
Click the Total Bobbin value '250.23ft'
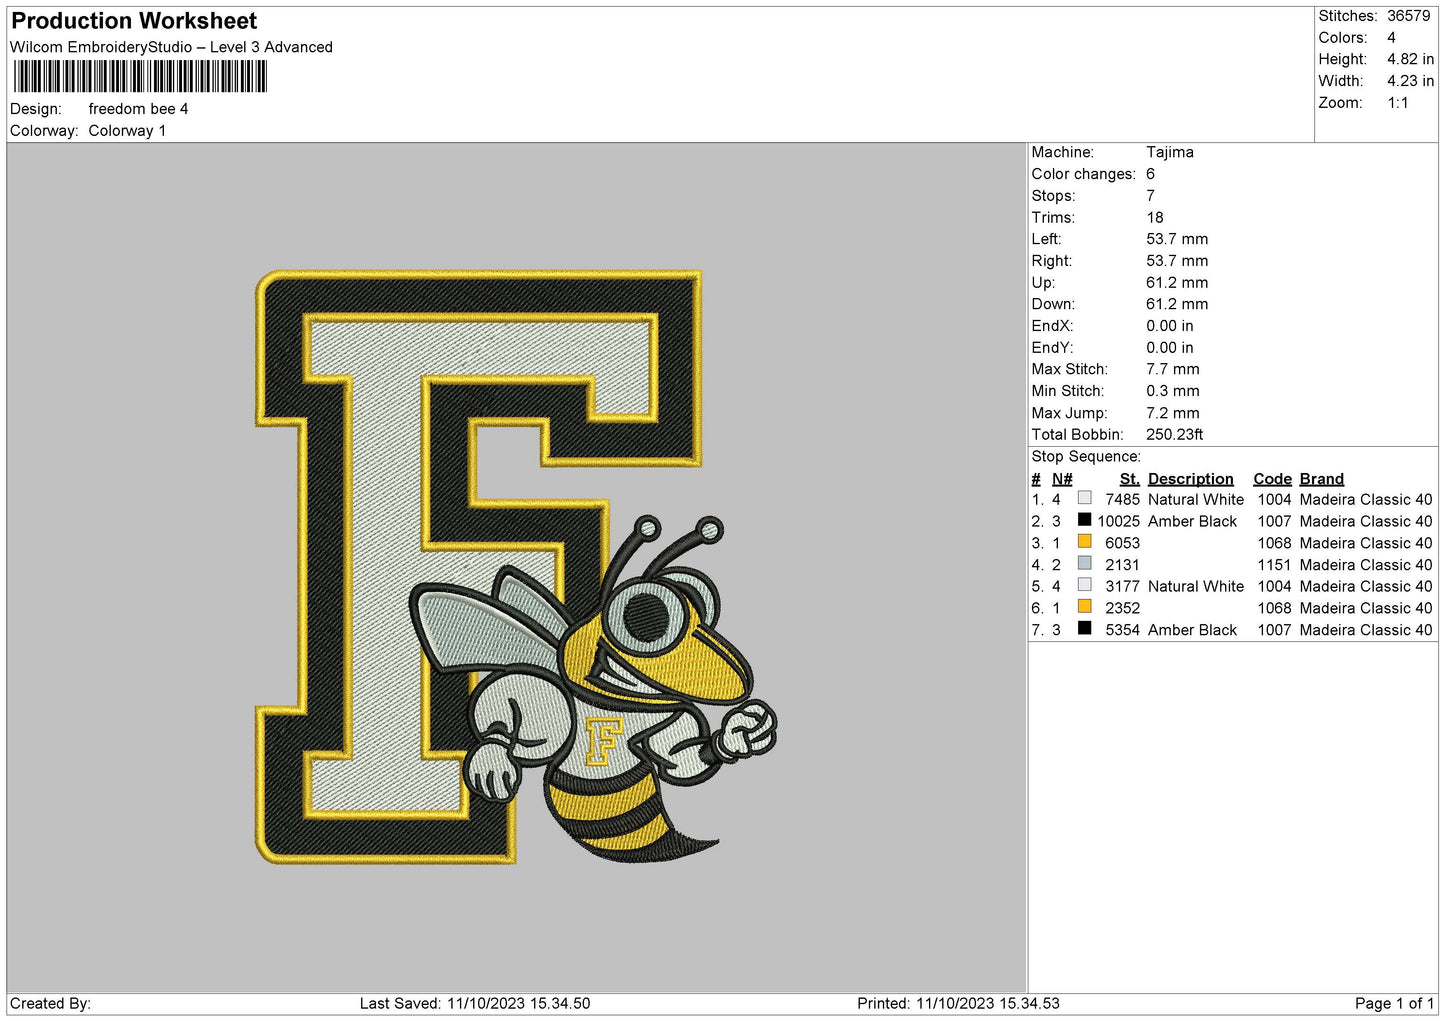click(1175, 435)
